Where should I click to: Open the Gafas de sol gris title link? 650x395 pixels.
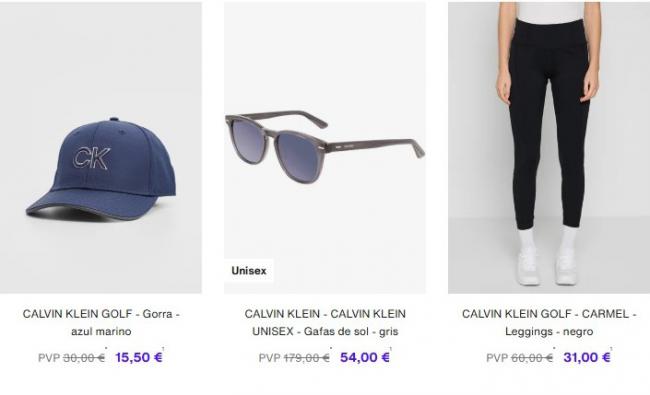pyautogui.click(x=325, y=322)
